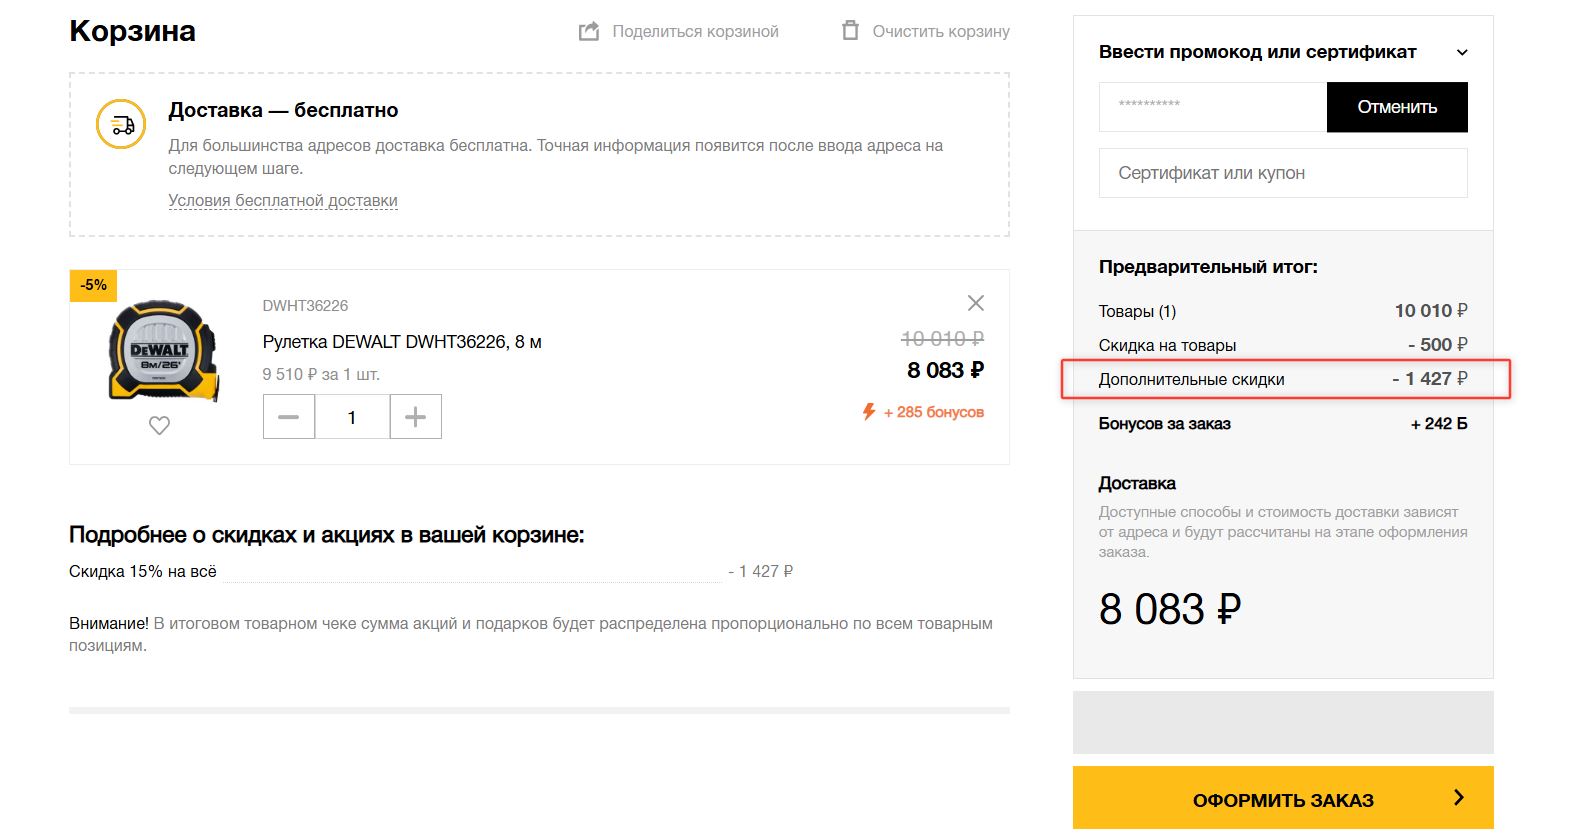Image resolution: width=1584 pixels, height=839 pixels.
Task: Click the bonus lightning bolt icon
Action: [x=869, y=412]
